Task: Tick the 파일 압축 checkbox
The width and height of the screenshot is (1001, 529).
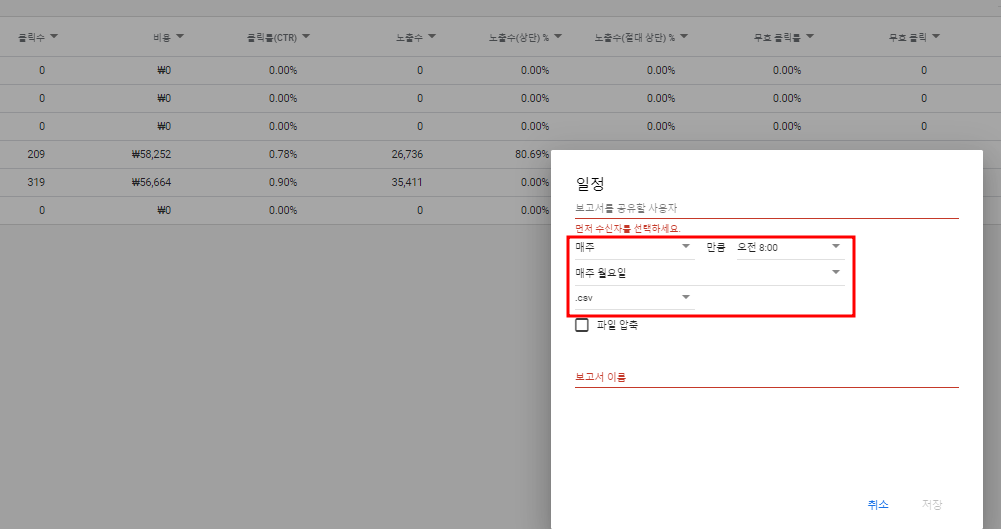Action: (x=582, y=325)
